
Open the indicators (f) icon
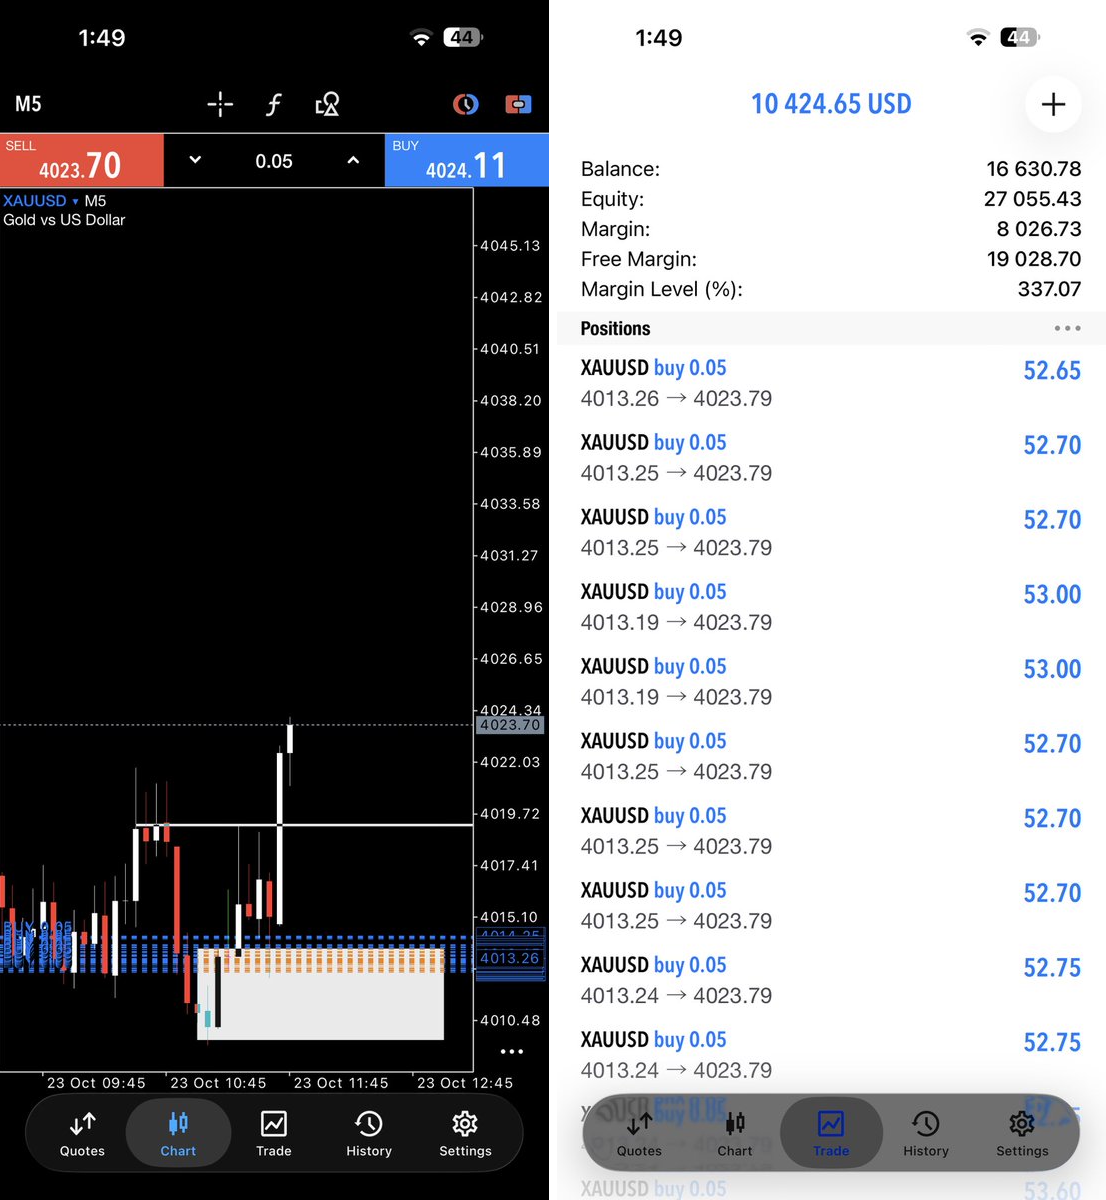(274, 104)
